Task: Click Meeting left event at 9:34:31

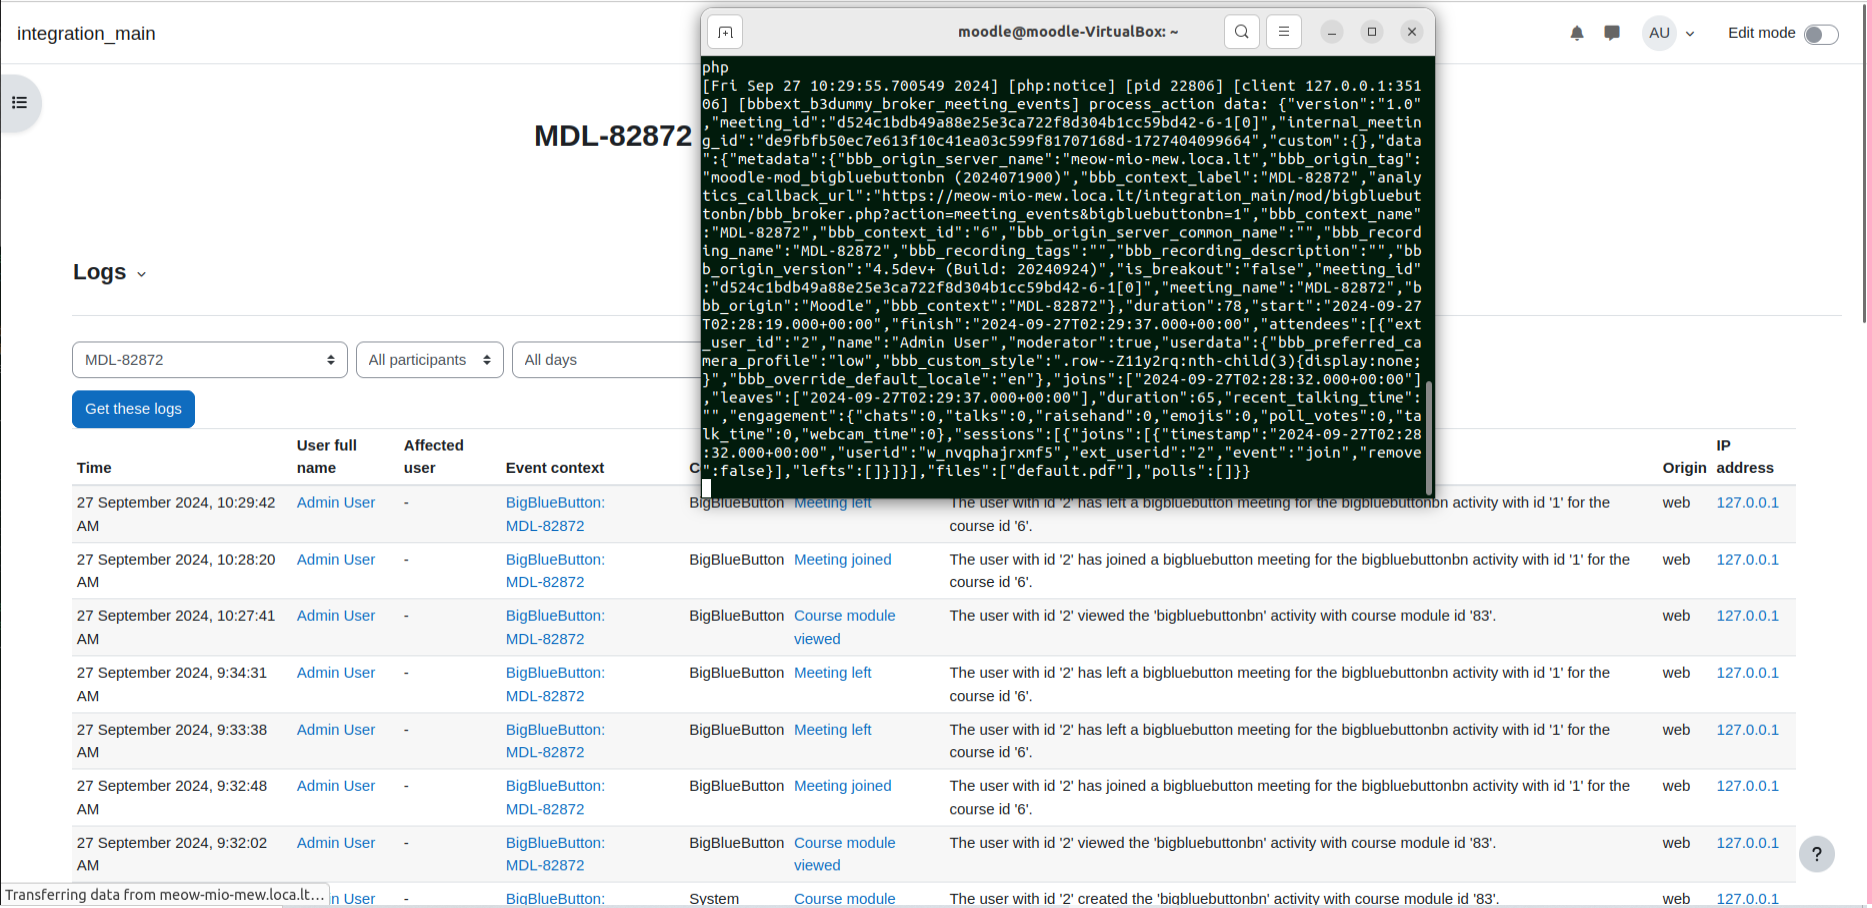Action: [833, 673]
